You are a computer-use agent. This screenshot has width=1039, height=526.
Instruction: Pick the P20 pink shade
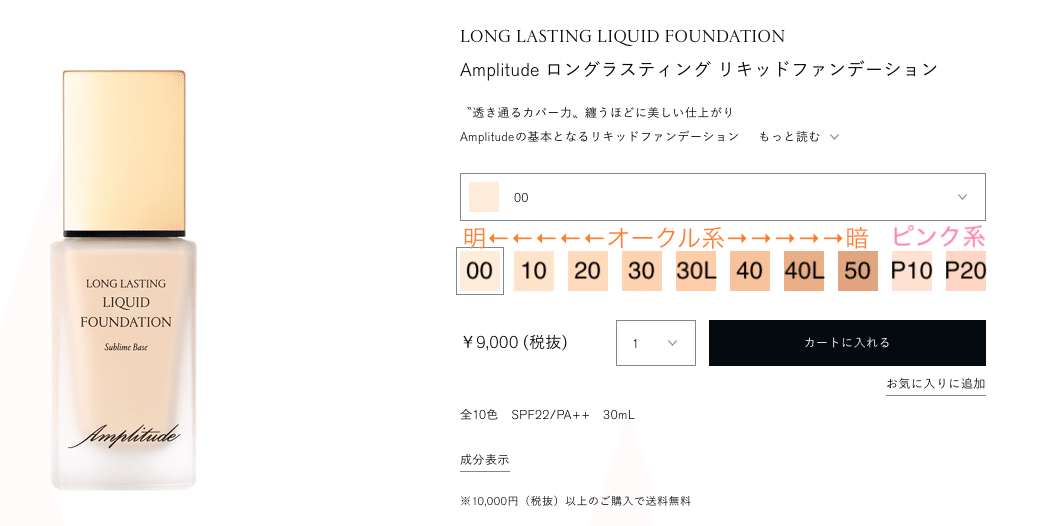click(966, 271)
